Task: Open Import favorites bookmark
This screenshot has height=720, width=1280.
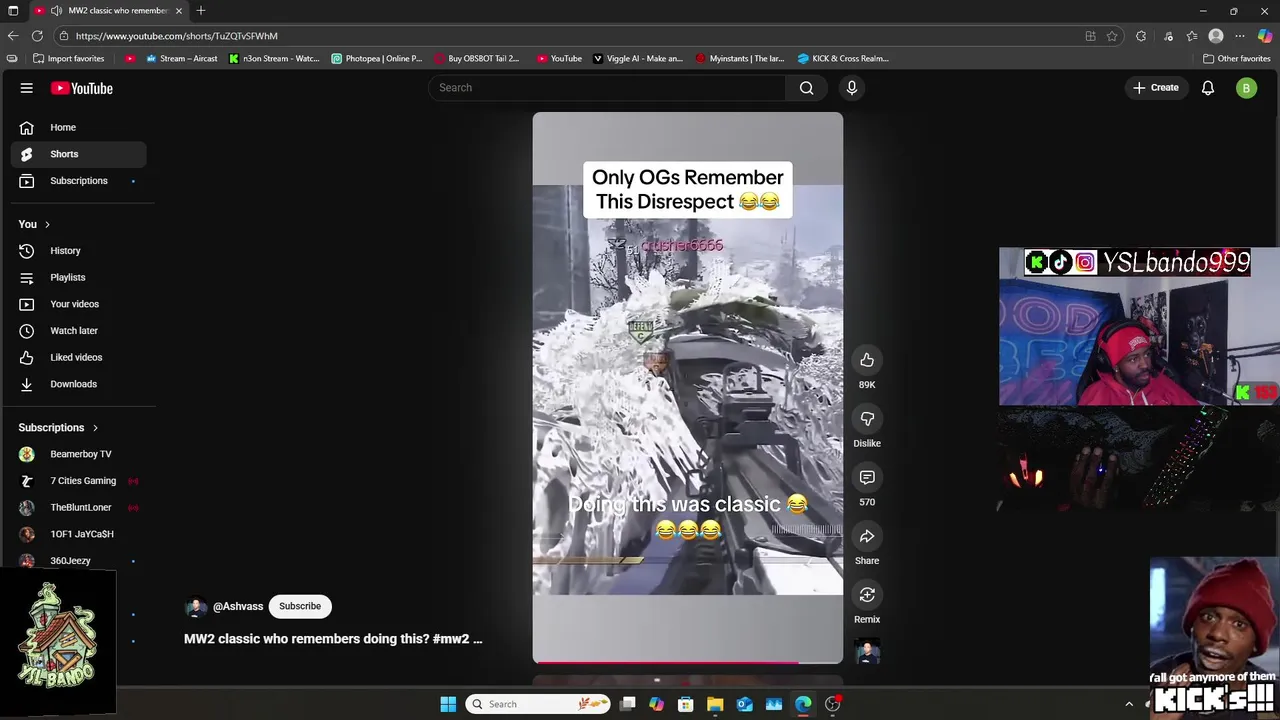Action: click(69, 58)
